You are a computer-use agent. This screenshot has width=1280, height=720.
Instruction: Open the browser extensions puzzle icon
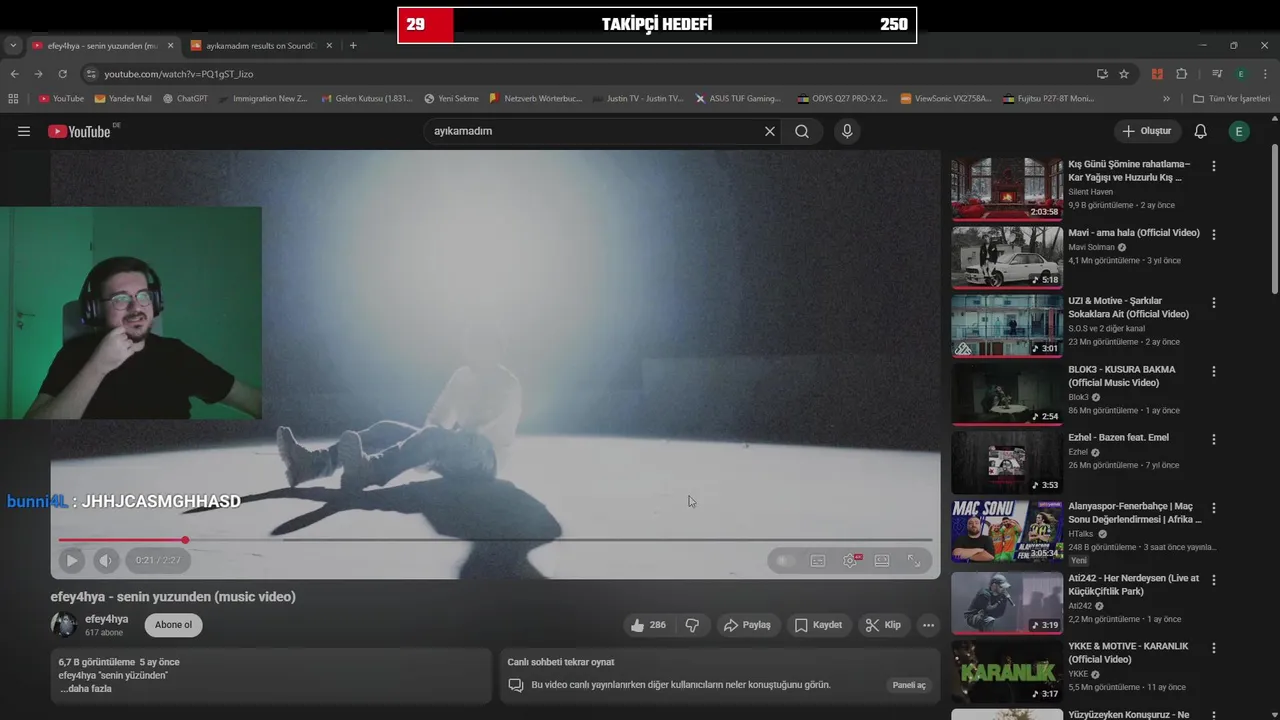[1181, 74]
